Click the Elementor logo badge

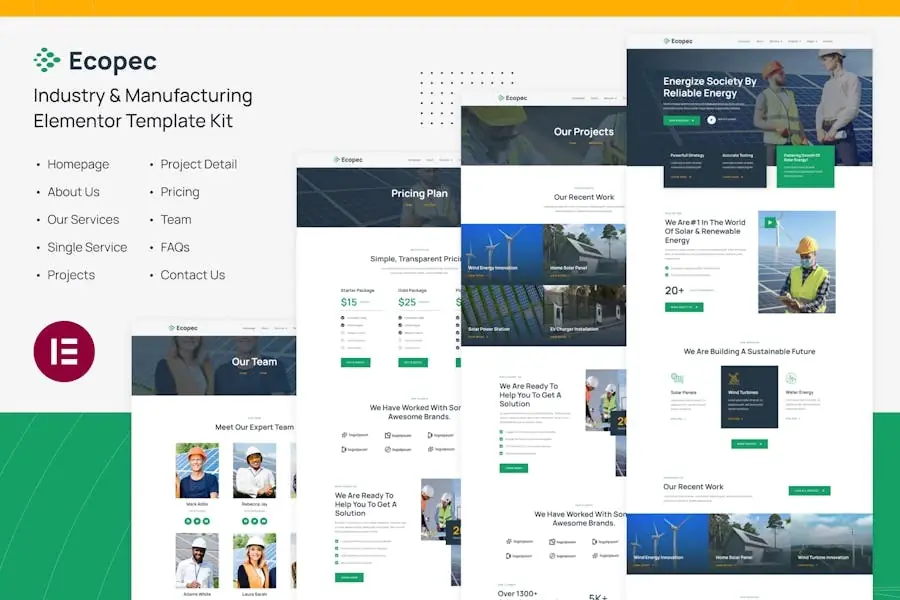(64, 351)
